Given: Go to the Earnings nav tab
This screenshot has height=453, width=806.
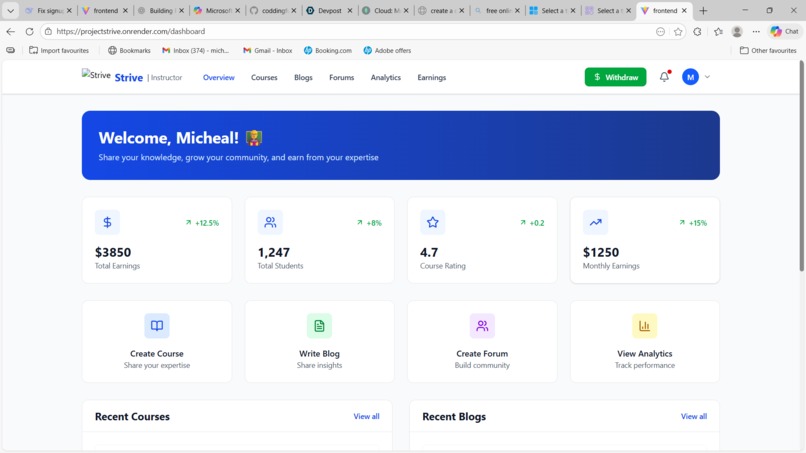Looking at the screenshot, I should (x=432, y=78).
